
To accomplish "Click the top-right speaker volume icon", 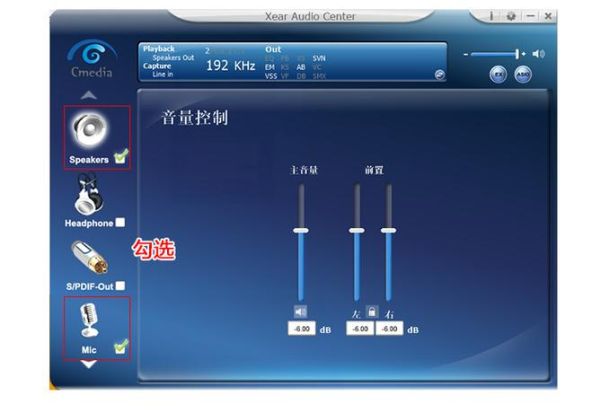I will (x=539, y=53).
